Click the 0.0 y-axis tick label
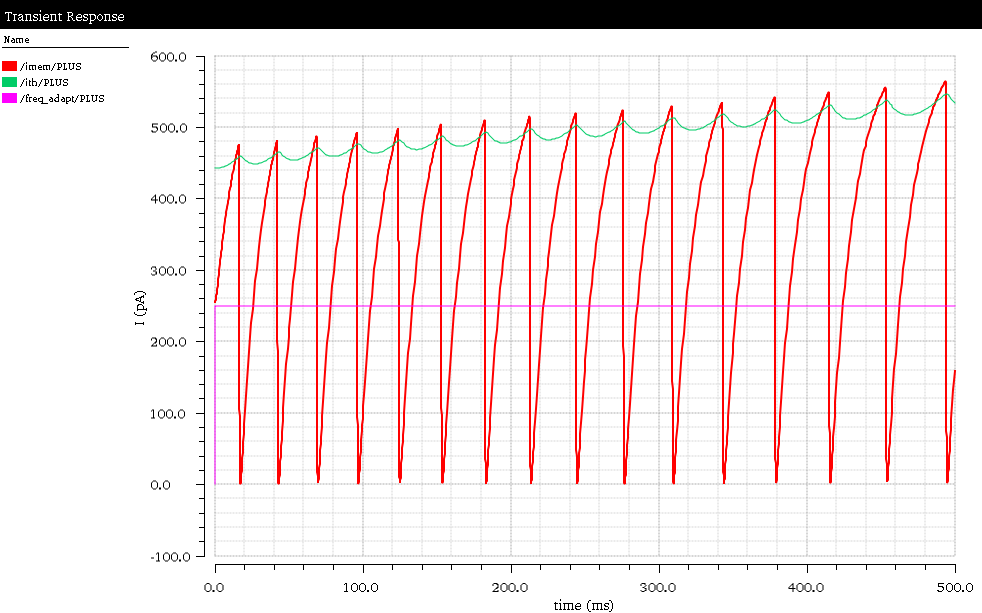Image resolution: width=982 pixels, height=613 pixels. coord(160,485)
